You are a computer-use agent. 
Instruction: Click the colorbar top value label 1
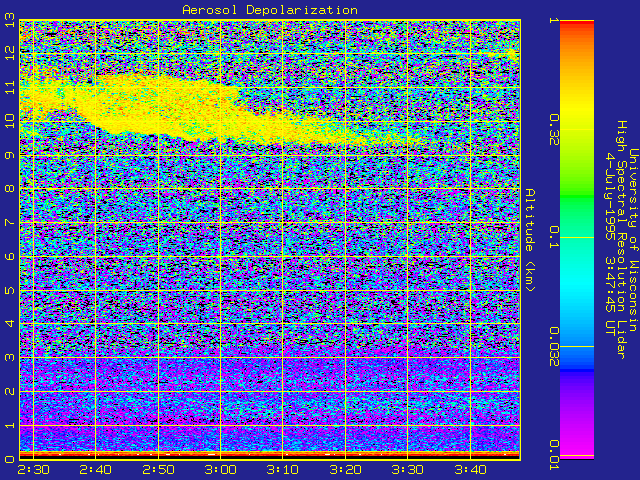(x=554, y=20)
